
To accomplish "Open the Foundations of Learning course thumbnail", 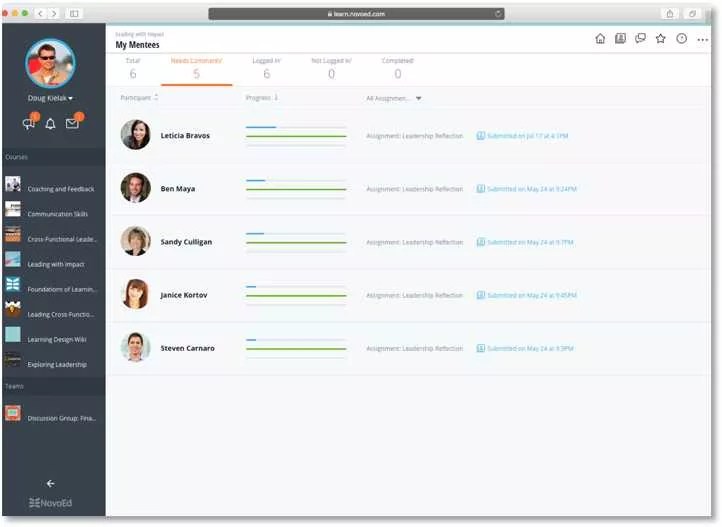I will pos(13,284).
